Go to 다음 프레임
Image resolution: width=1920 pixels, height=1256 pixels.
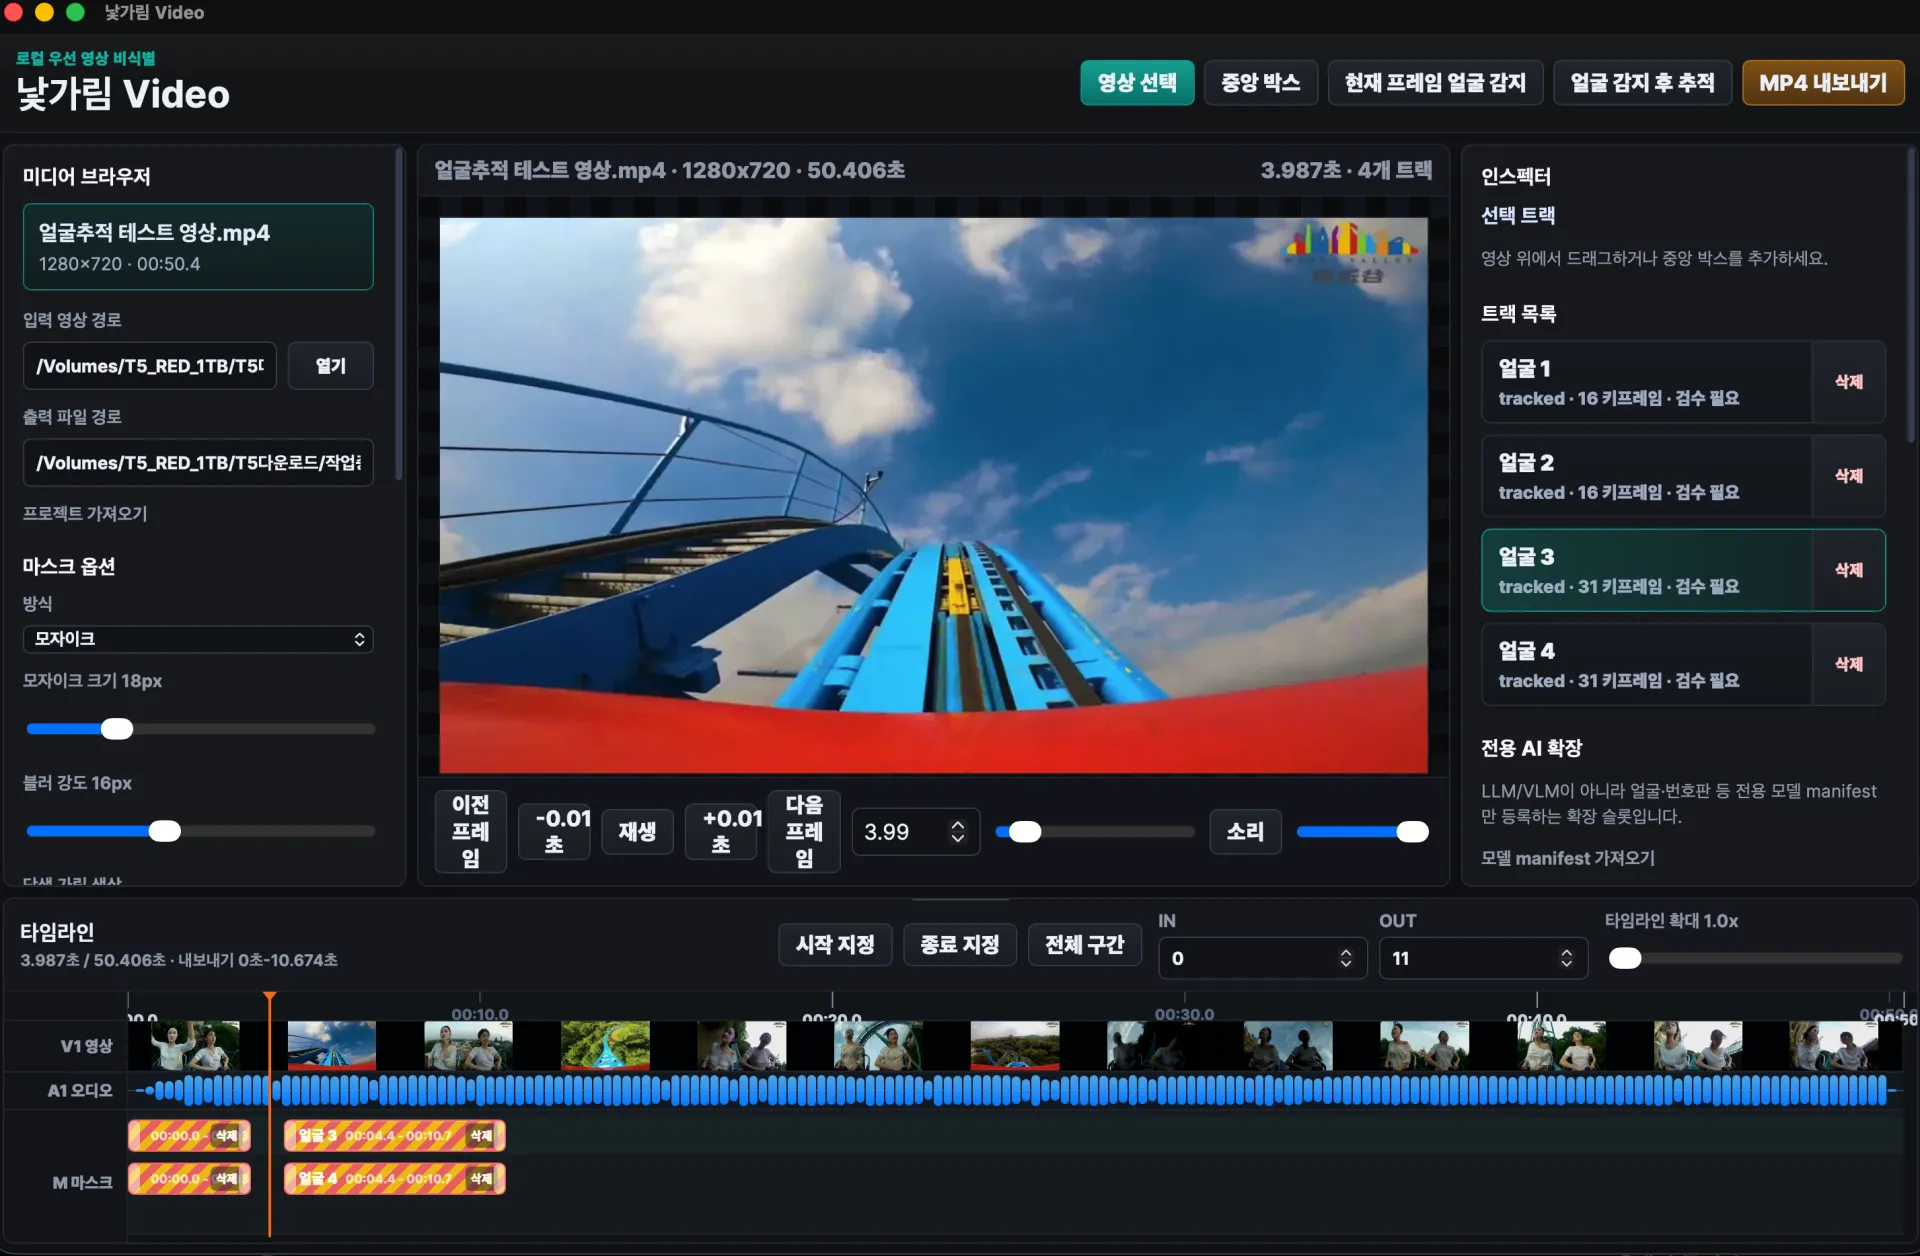(x=804, y=832)
